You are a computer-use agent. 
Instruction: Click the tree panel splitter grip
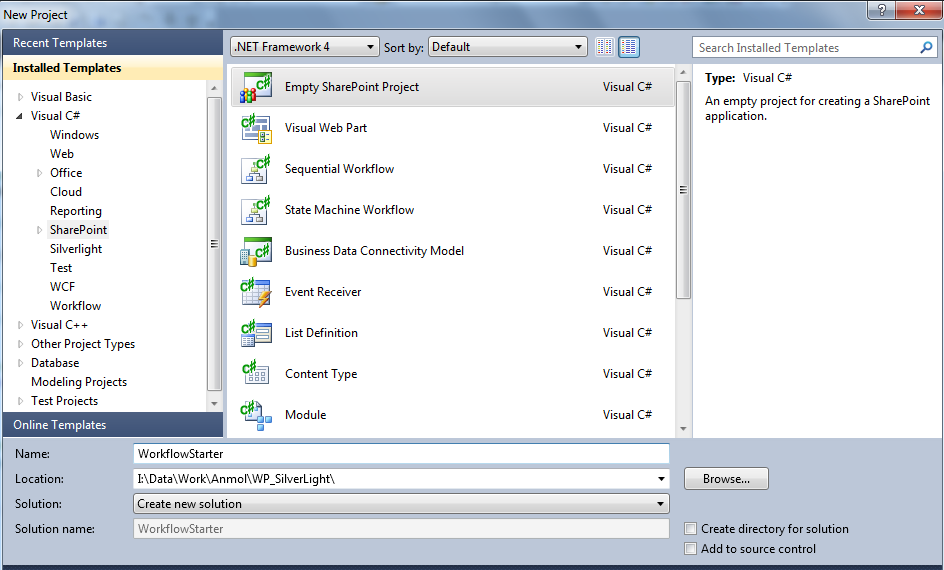coord(214,244)
